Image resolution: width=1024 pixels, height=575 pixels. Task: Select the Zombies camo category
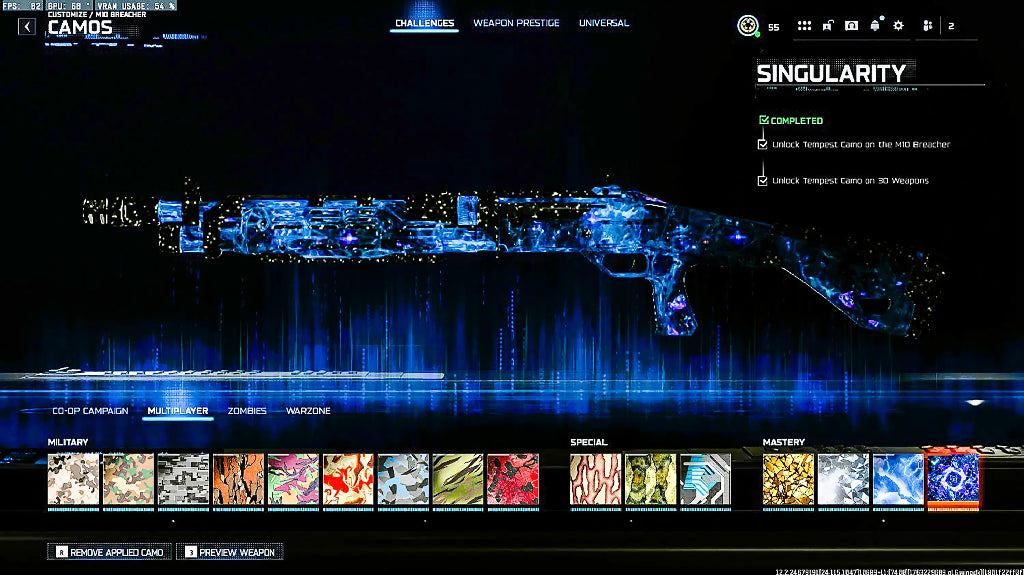pos(247,411)
